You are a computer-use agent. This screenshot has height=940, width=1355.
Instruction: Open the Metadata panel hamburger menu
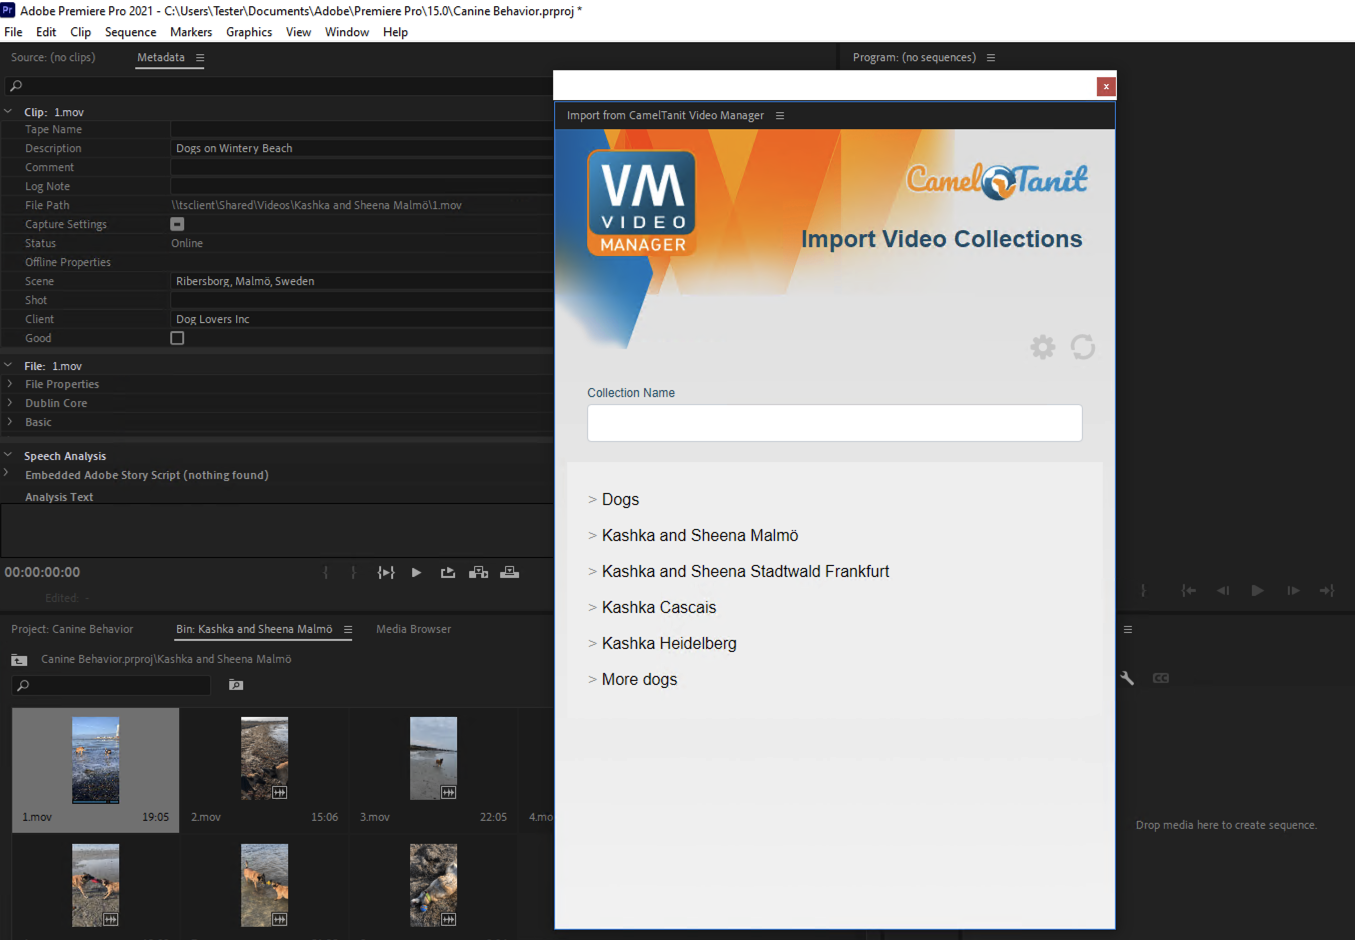(200, 58)
